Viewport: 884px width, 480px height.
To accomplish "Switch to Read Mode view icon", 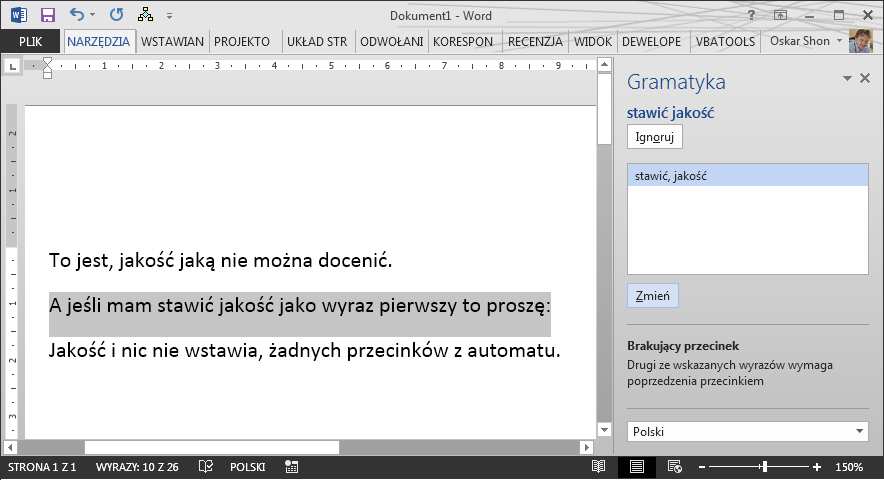I will [x=598, y=466].
